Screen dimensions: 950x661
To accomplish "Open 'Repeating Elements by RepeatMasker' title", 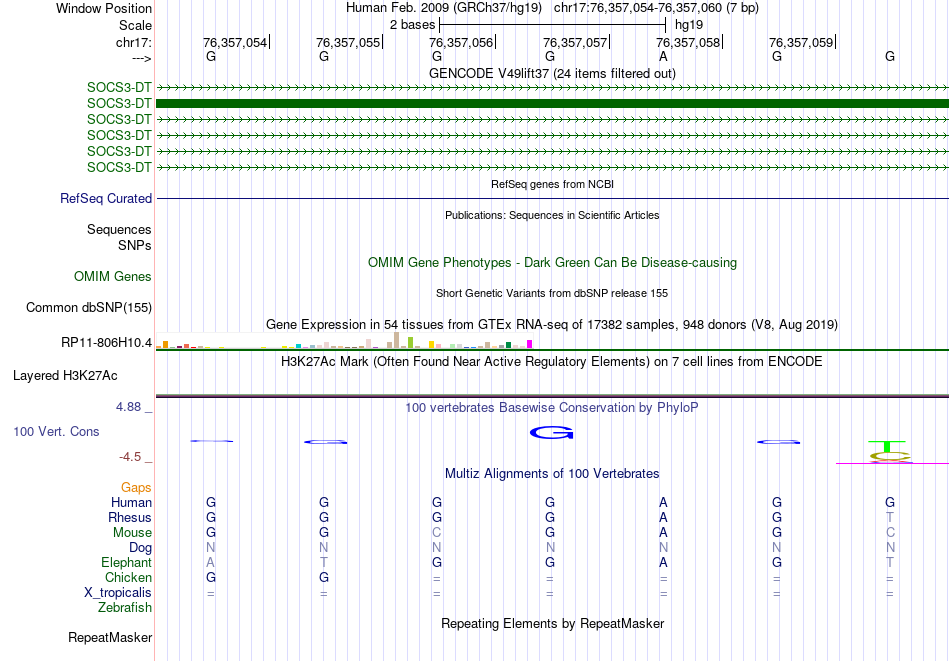I will (x=552, y=623).
